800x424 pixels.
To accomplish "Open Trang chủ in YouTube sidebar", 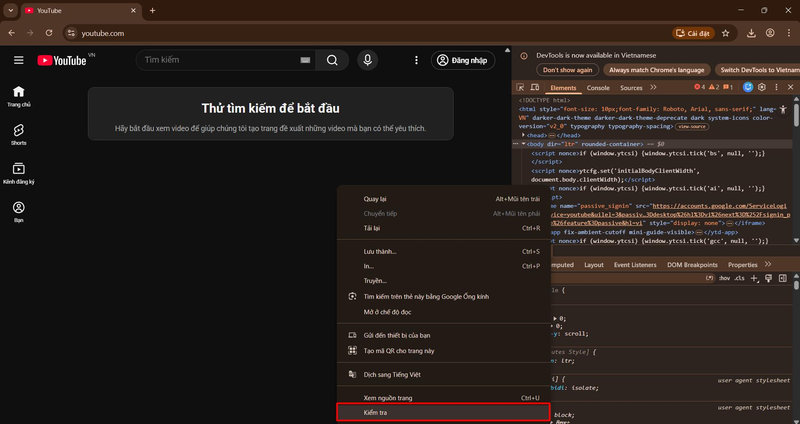I will (18, 96).
